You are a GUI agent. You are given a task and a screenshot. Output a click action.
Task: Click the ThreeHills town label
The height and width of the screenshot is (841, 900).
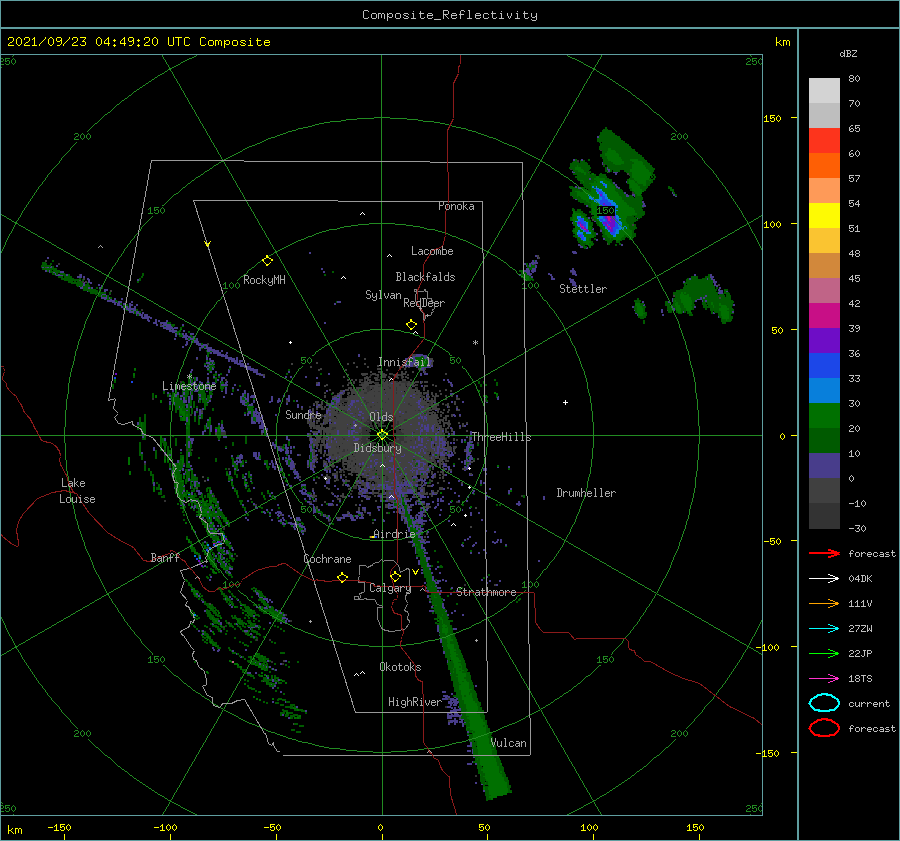point(501,437)
